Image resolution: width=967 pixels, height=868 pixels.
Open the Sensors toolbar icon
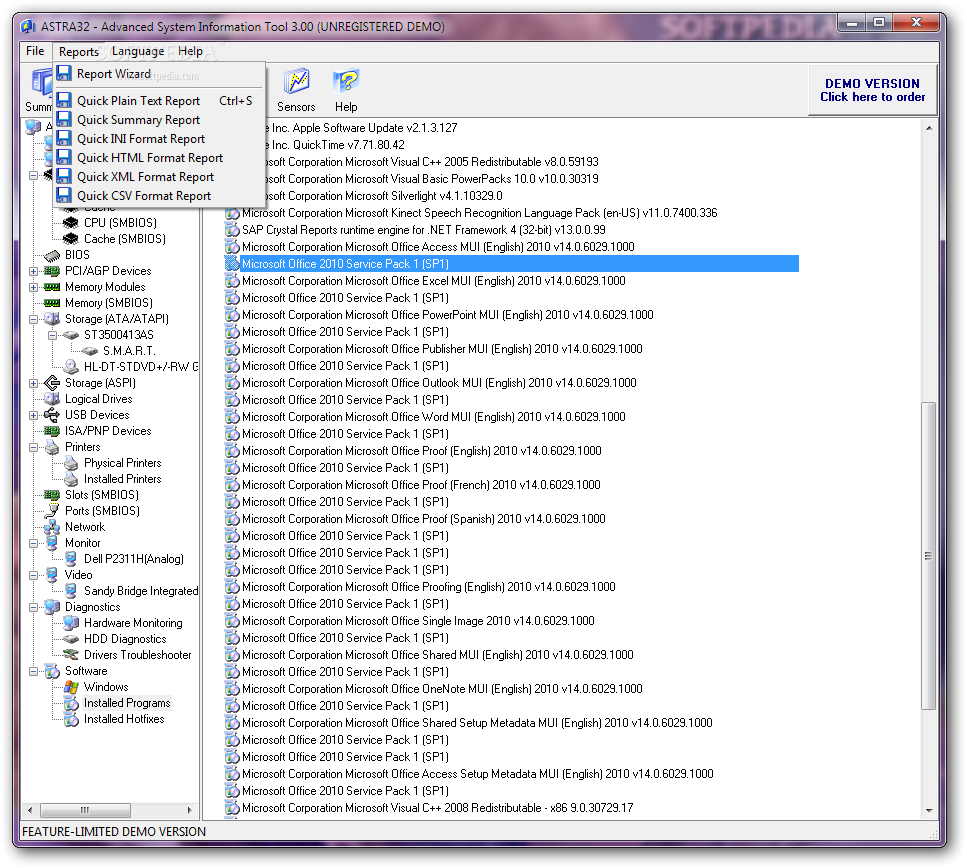pos(297,81)
